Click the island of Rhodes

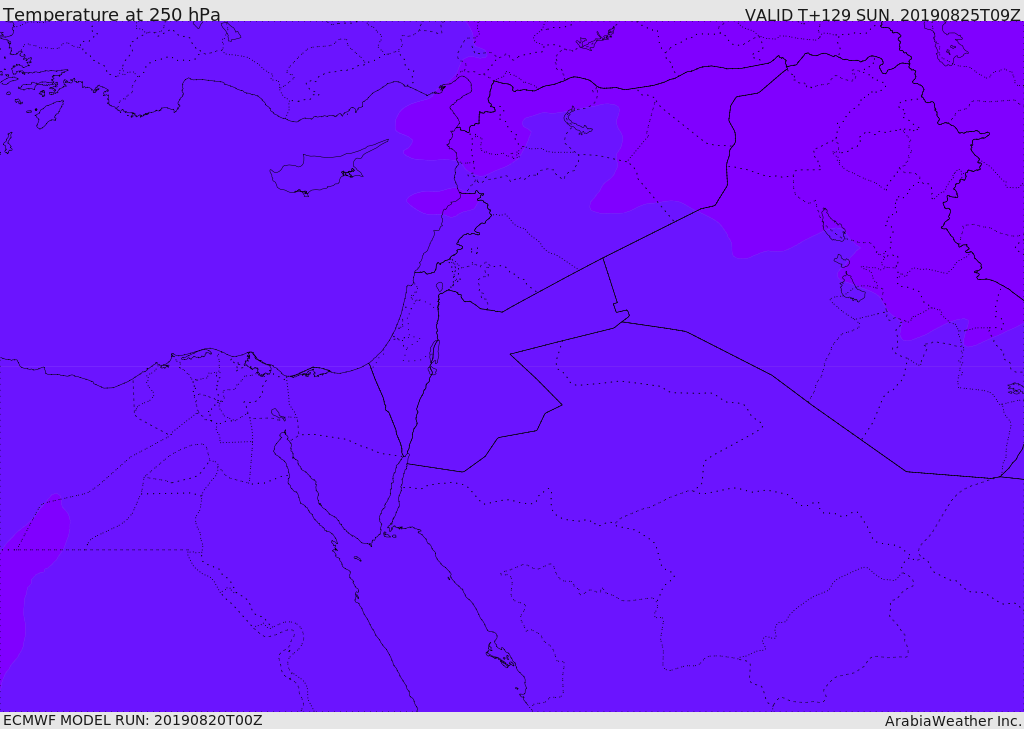pyautogui.click(x=48, y=114)
